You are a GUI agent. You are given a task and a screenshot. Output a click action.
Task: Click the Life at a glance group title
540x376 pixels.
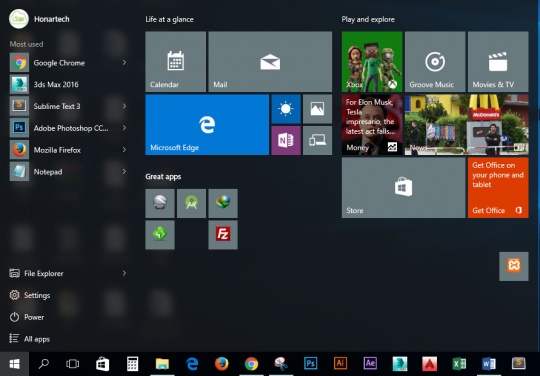point(169,19)
